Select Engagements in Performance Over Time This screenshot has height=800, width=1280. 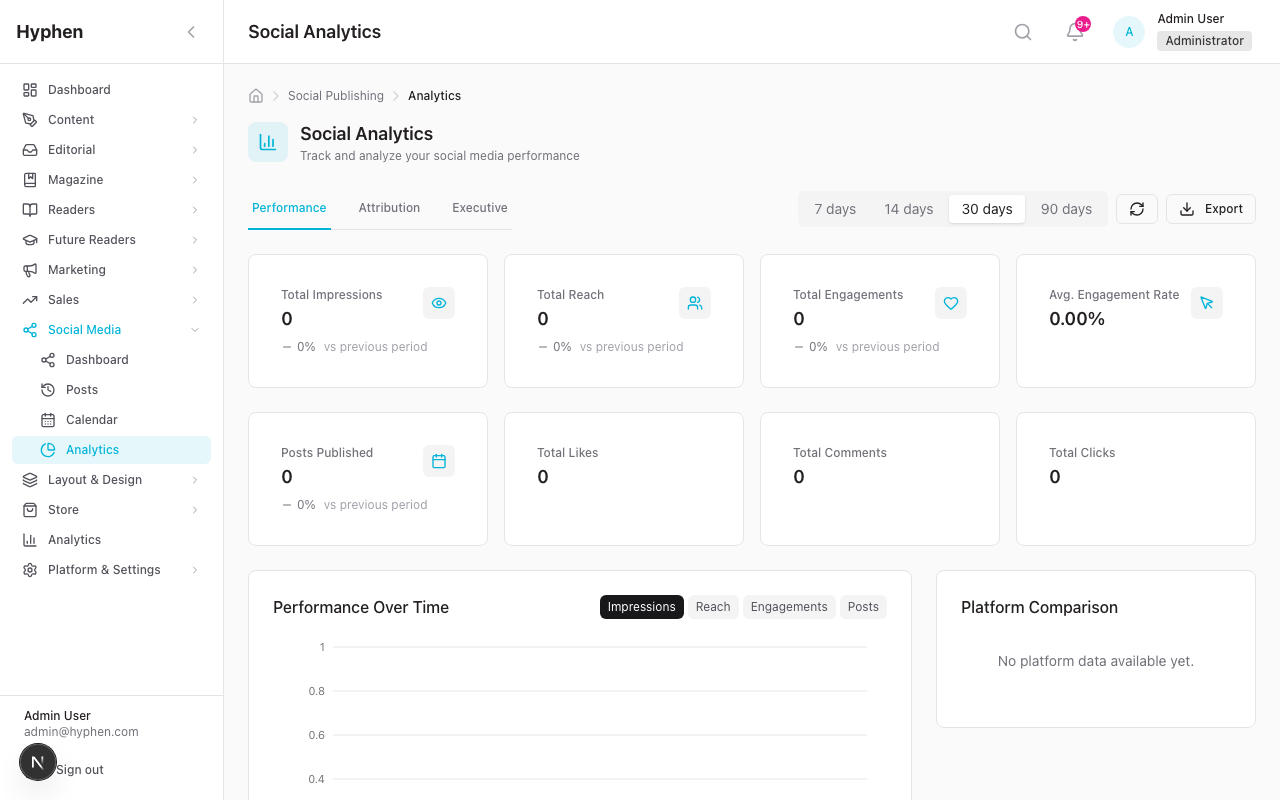point(788,606)
